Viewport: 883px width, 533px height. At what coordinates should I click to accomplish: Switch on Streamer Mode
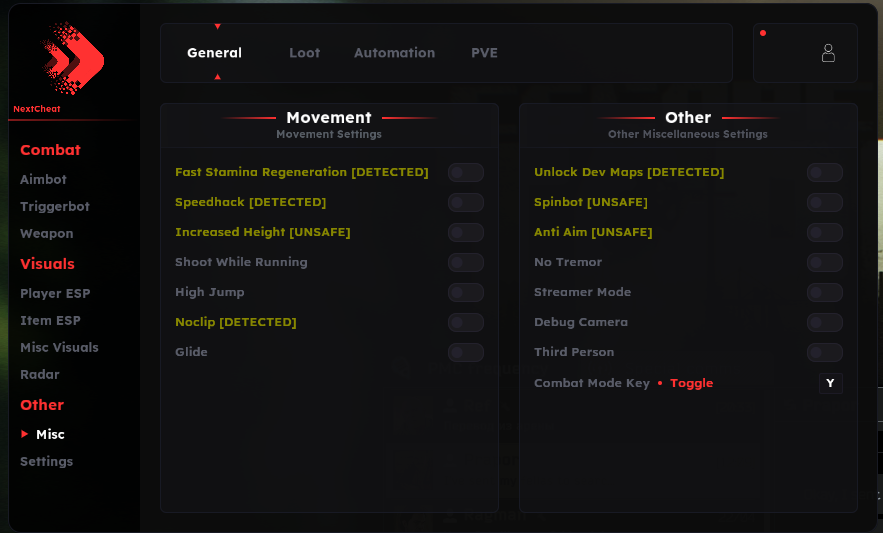[x=824, y=292]
